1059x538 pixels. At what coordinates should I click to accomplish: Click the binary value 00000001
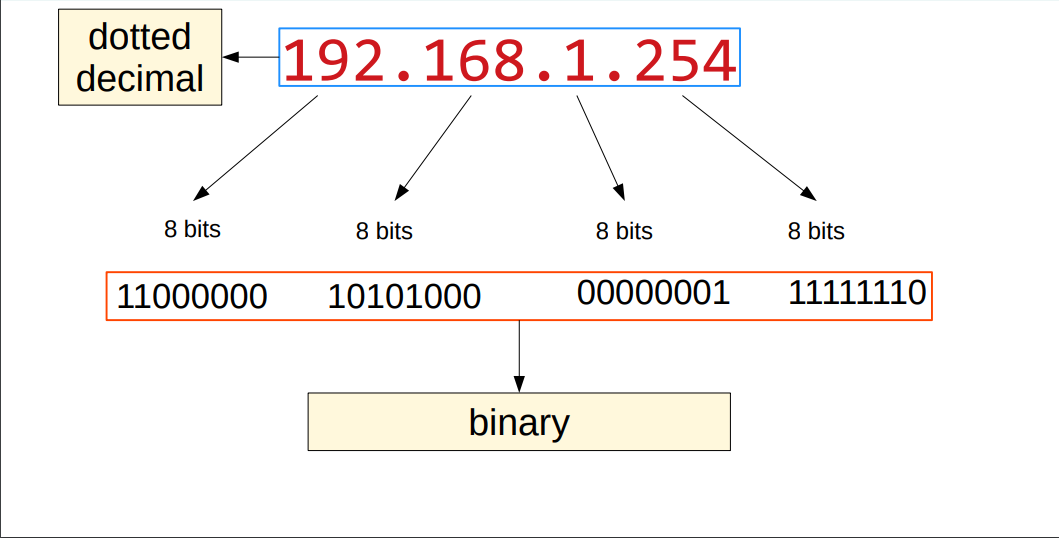653,293
